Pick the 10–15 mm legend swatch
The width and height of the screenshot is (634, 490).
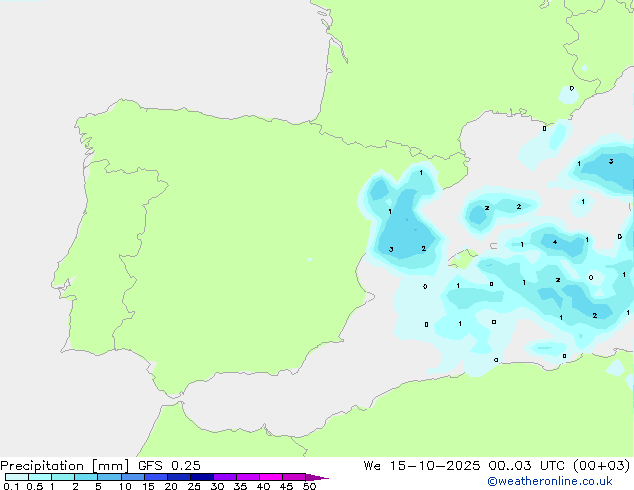coord(133,477)
